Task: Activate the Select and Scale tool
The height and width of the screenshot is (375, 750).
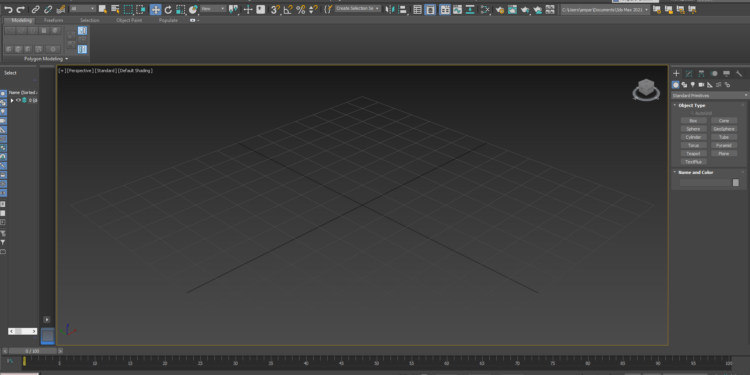Action: (x=181, y=9)
